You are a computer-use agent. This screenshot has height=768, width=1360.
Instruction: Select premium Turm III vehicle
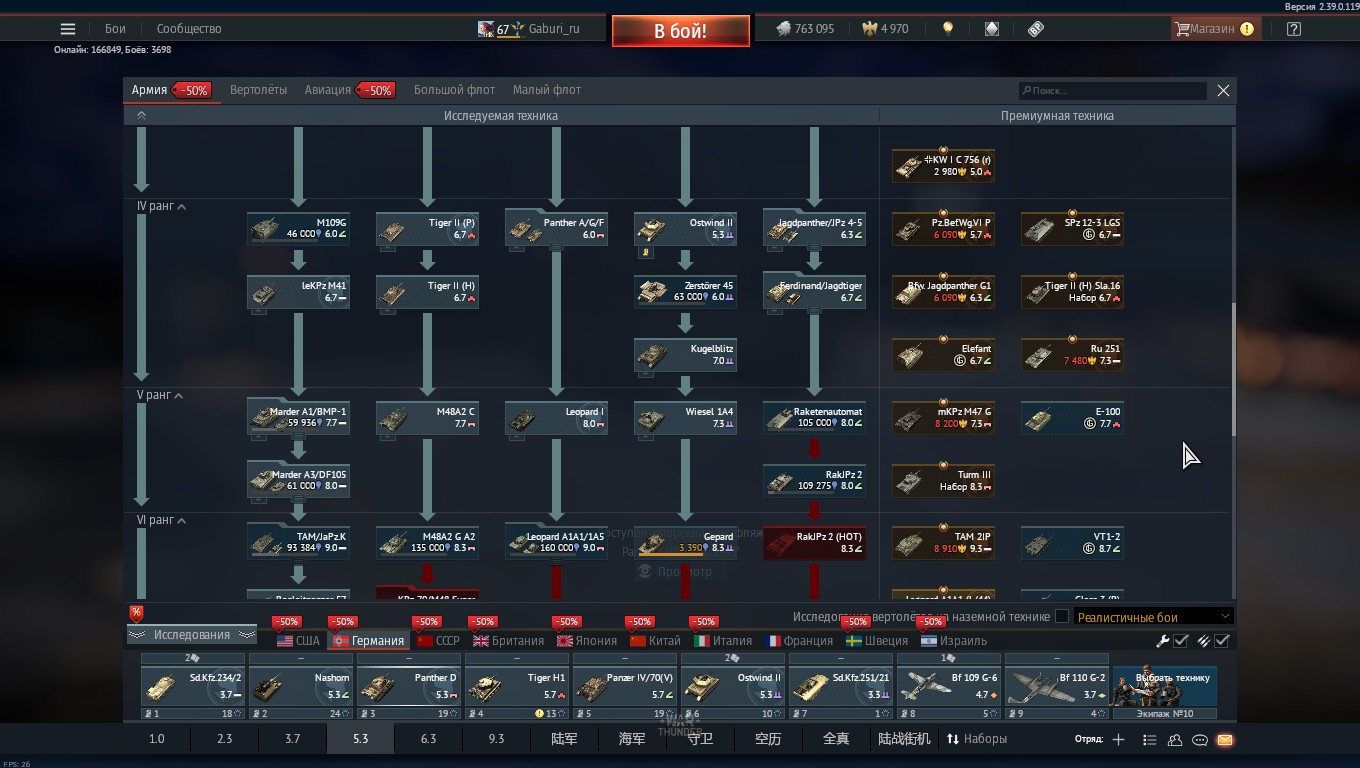coord(943,481)
